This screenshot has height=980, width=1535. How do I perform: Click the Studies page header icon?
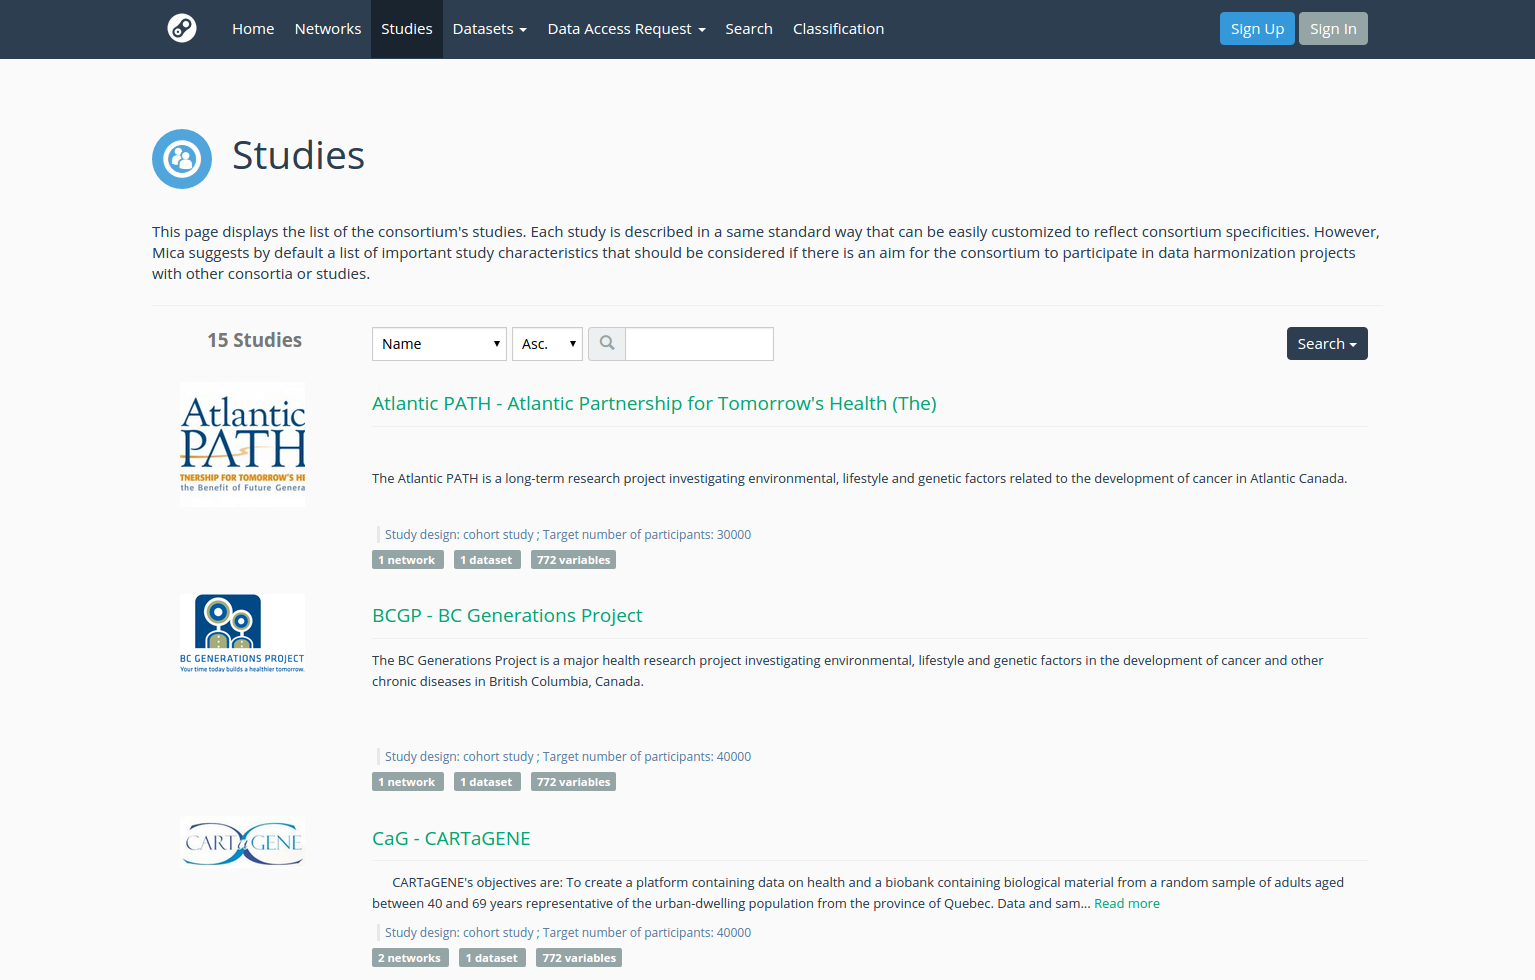pos(182,159)
